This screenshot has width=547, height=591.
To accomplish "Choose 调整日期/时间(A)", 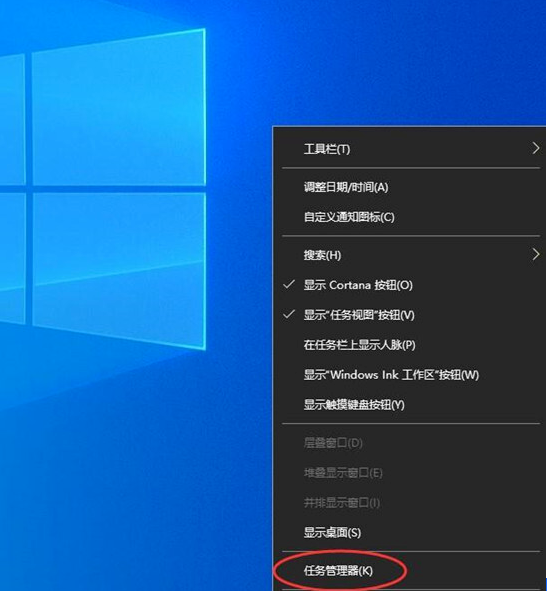I will (410, 187).
